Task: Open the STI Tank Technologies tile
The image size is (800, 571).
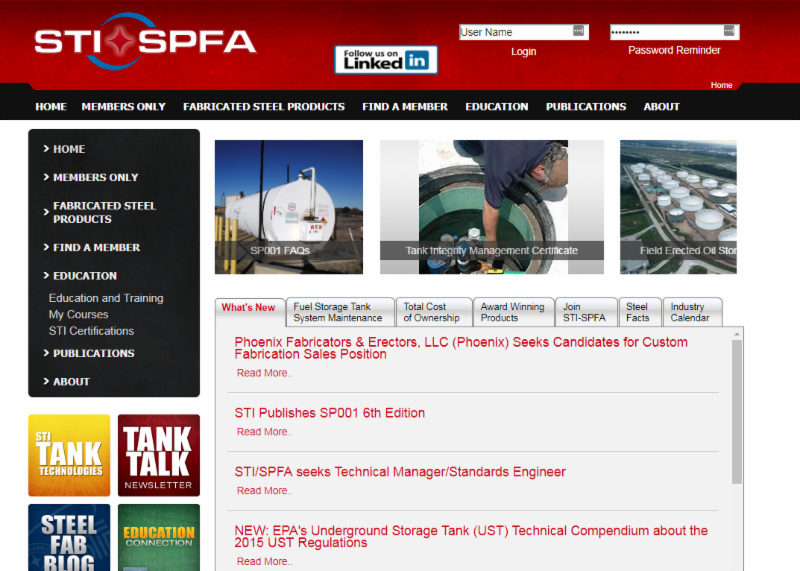Action: point(69,455)
